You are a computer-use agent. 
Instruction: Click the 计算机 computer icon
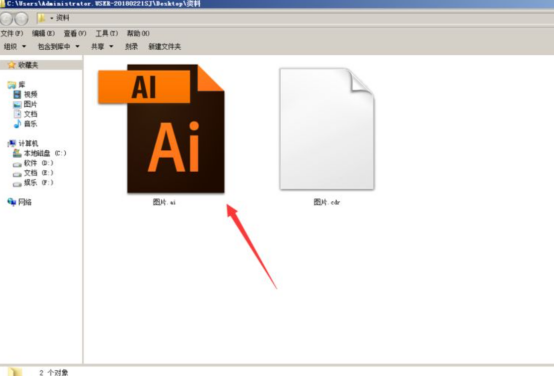coord(12,143)
